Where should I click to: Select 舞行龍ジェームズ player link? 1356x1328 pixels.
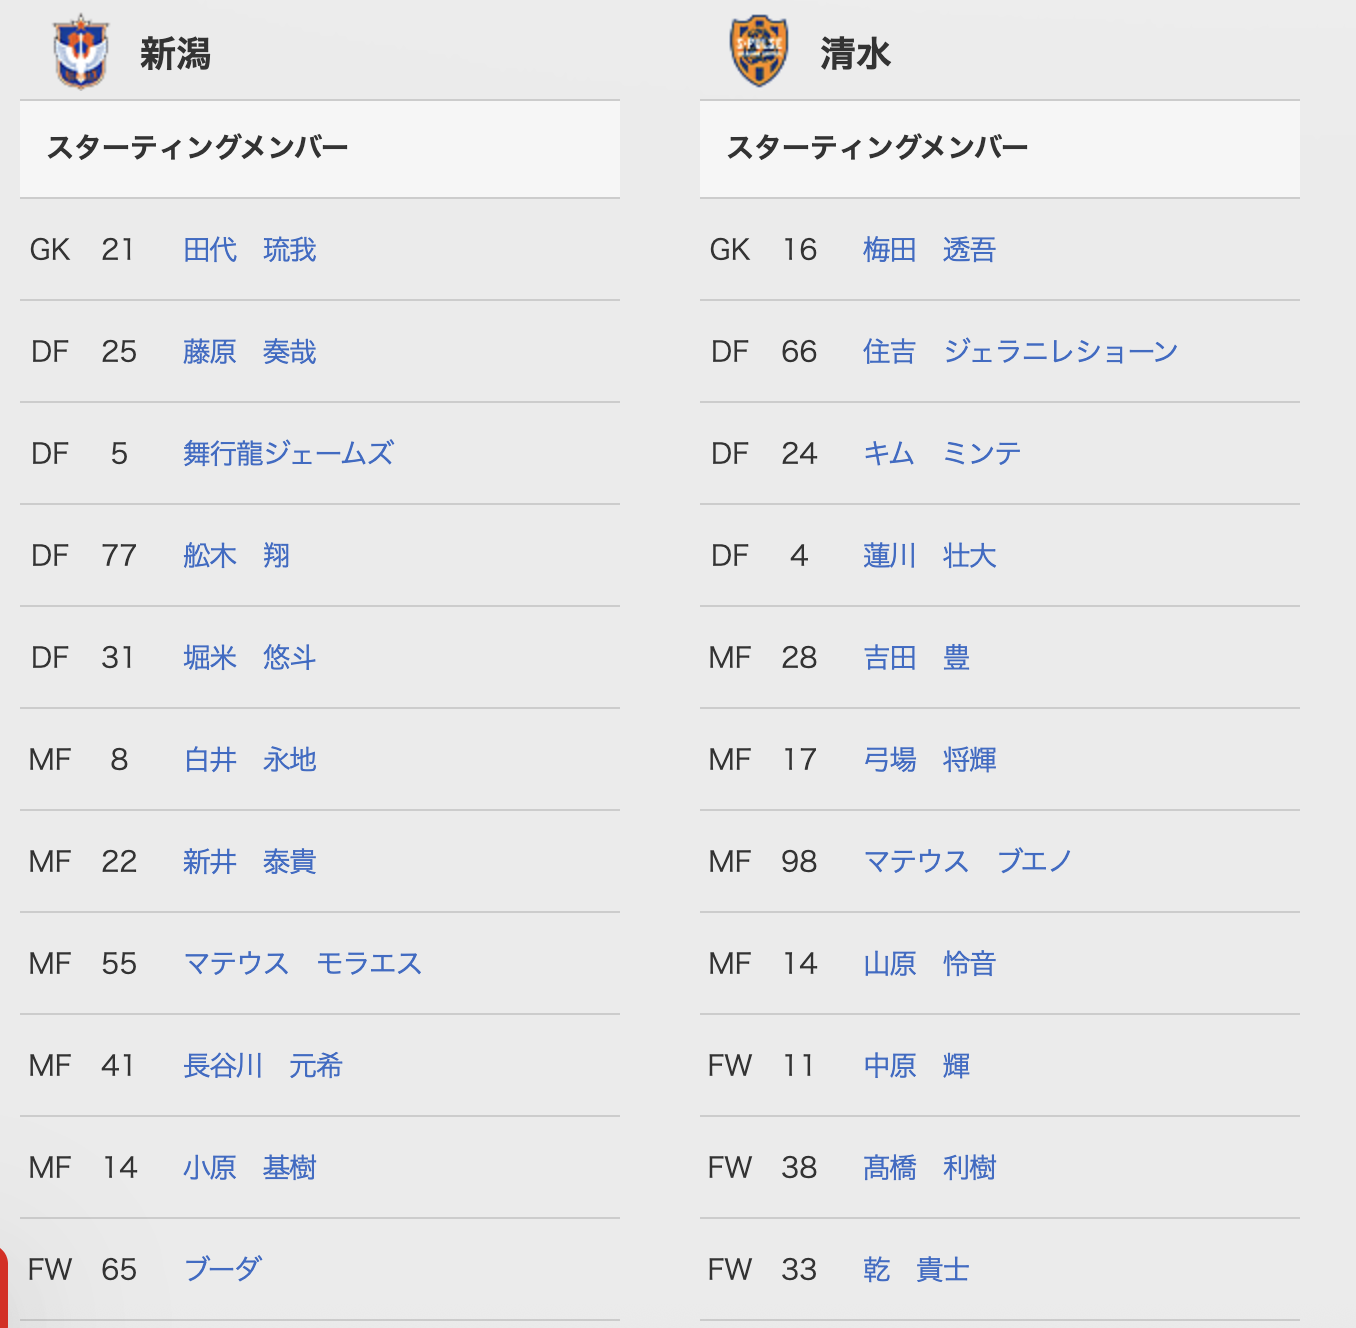(x=289, y=454)
